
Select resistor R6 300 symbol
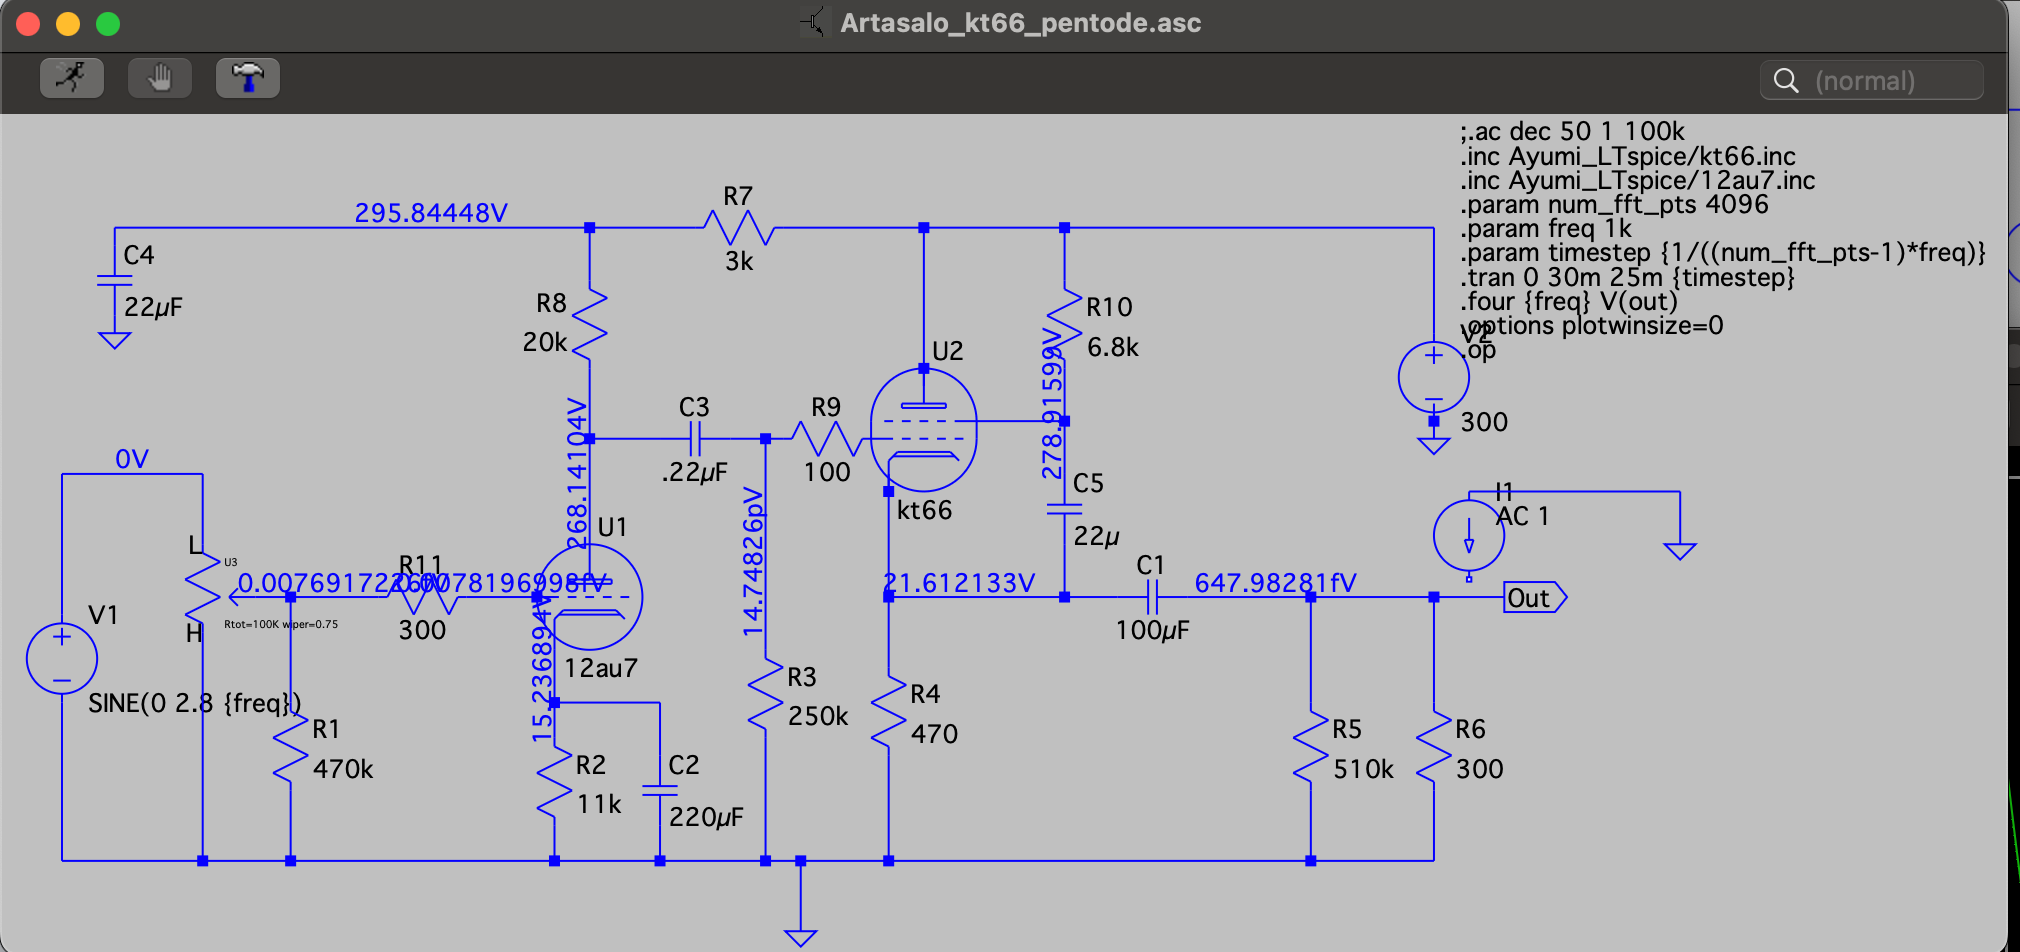1434,748
